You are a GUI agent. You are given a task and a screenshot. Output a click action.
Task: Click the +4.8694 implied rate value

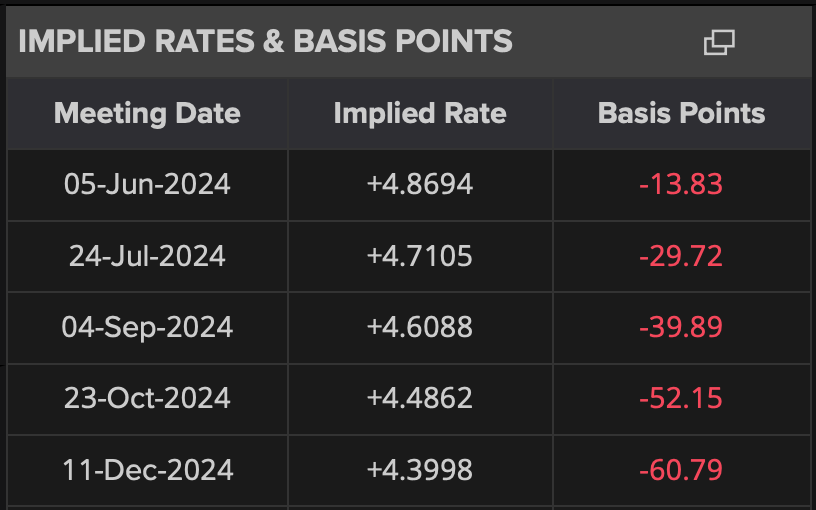tap(420, 185)
